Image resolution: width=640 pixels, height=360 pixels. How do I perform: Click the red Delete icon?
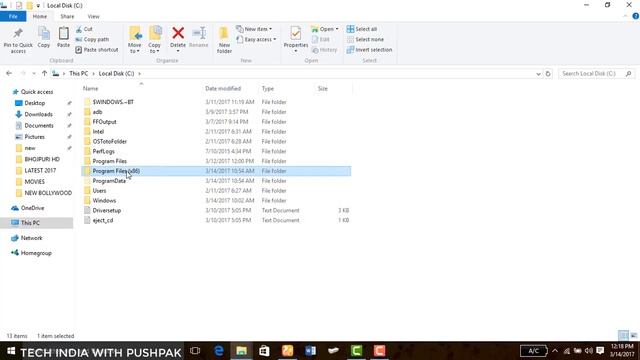[178, 33]
